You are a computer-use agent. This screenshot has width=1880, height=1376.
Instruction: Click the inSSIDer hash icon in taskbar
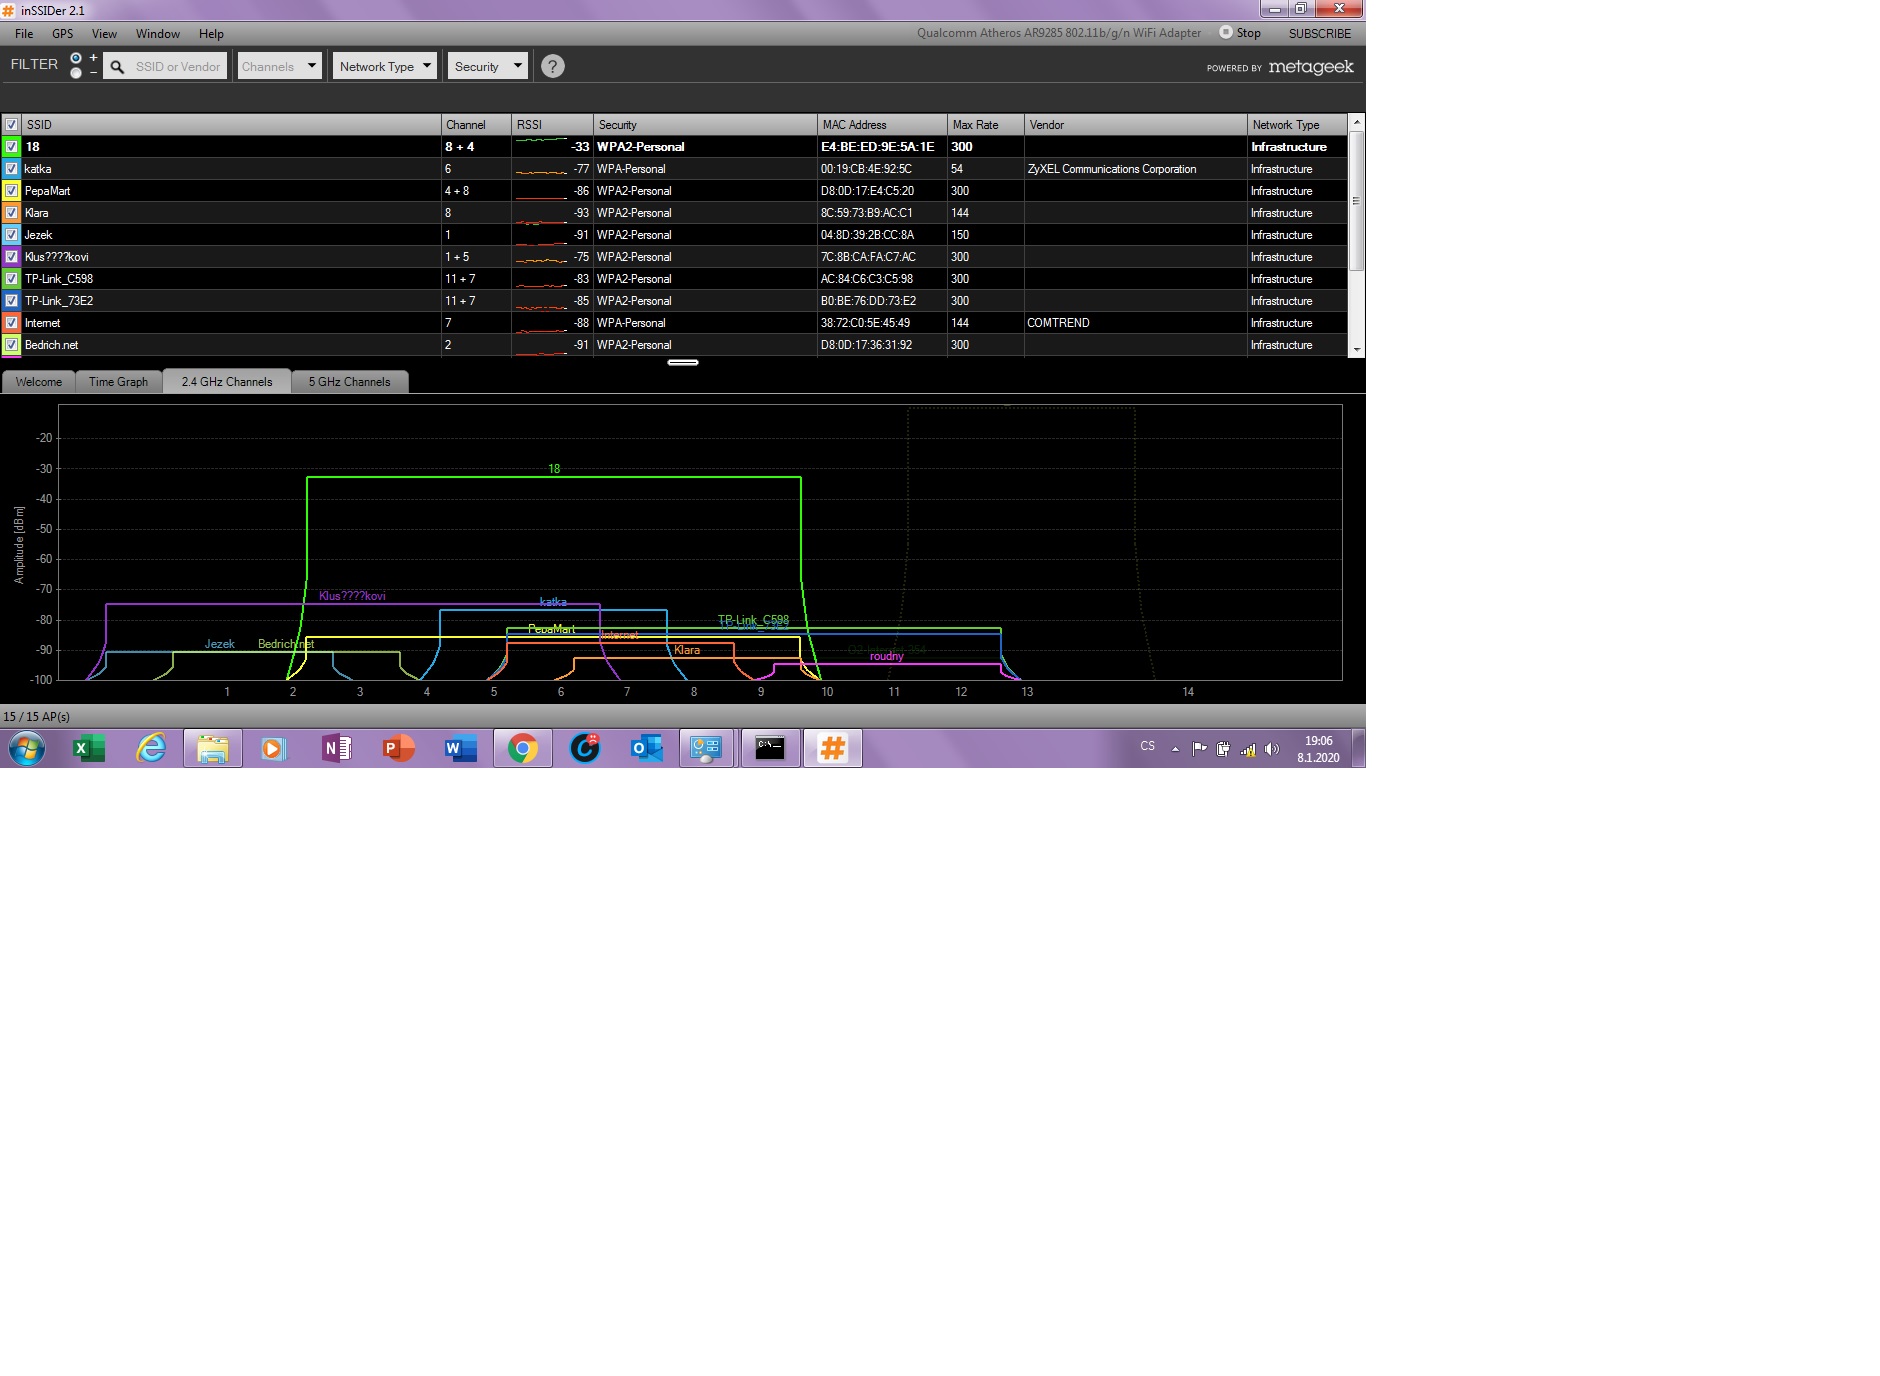coord(832,748)
